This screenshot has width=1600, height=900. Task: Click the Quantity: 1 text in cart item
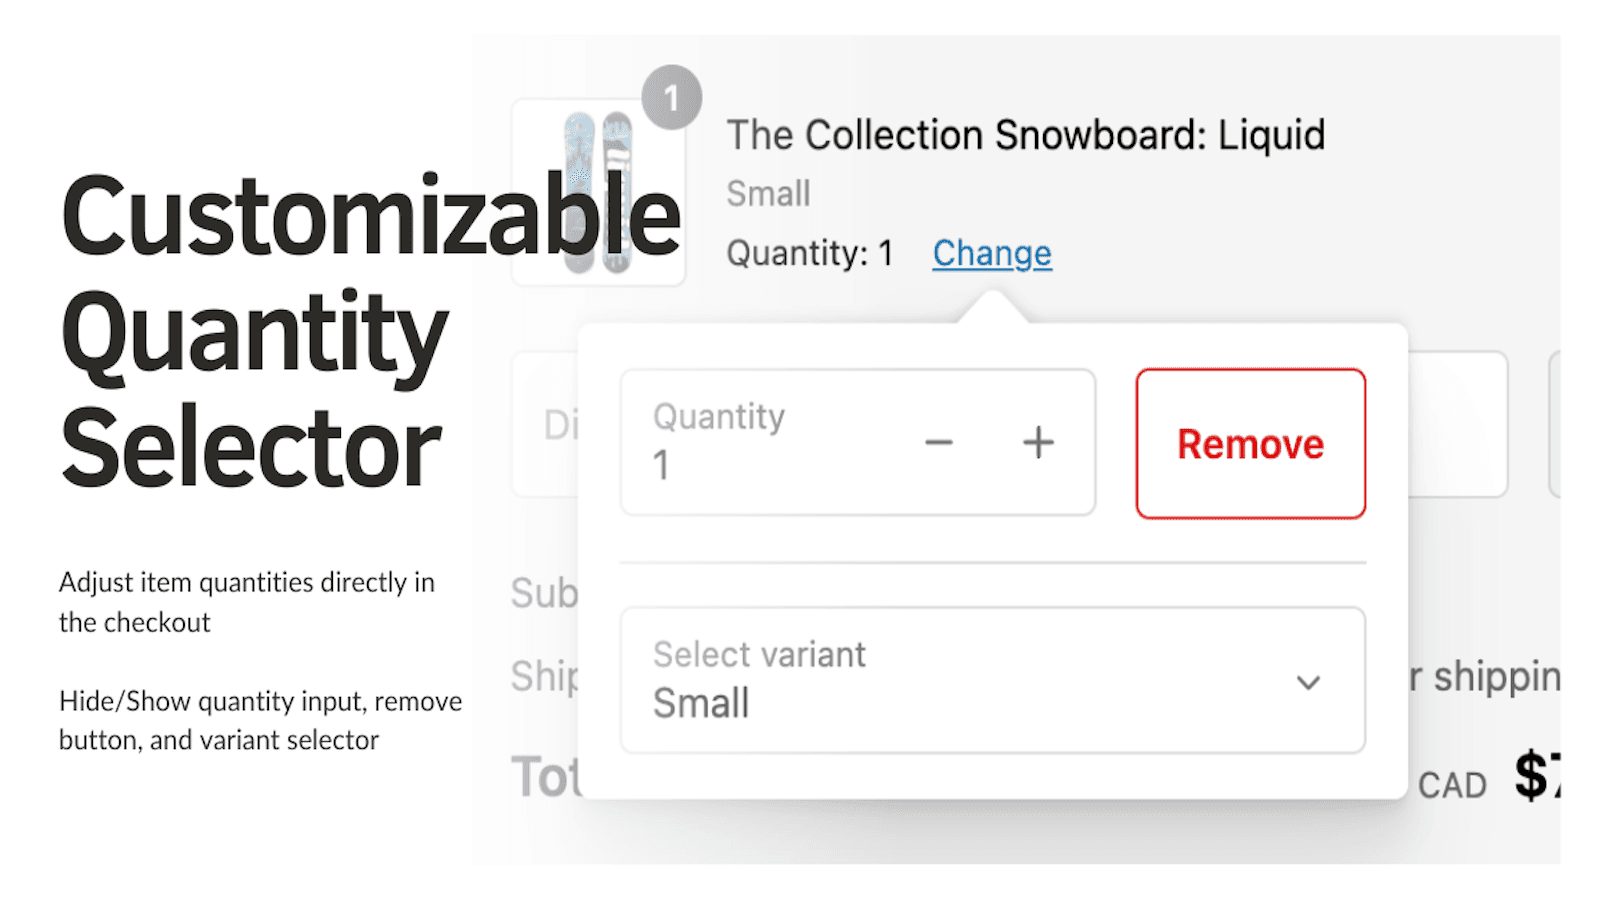coord(810,253)
